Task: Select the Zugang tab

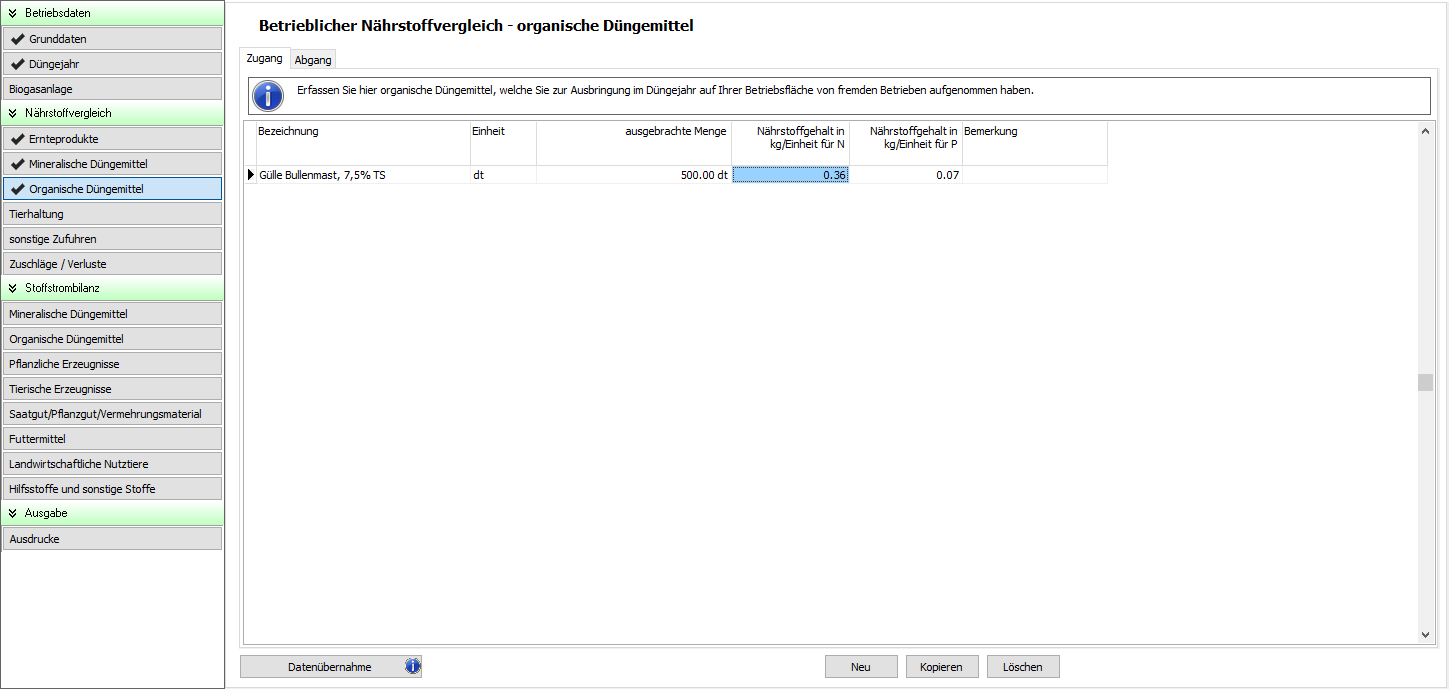Action: click(x=264, y=59)
